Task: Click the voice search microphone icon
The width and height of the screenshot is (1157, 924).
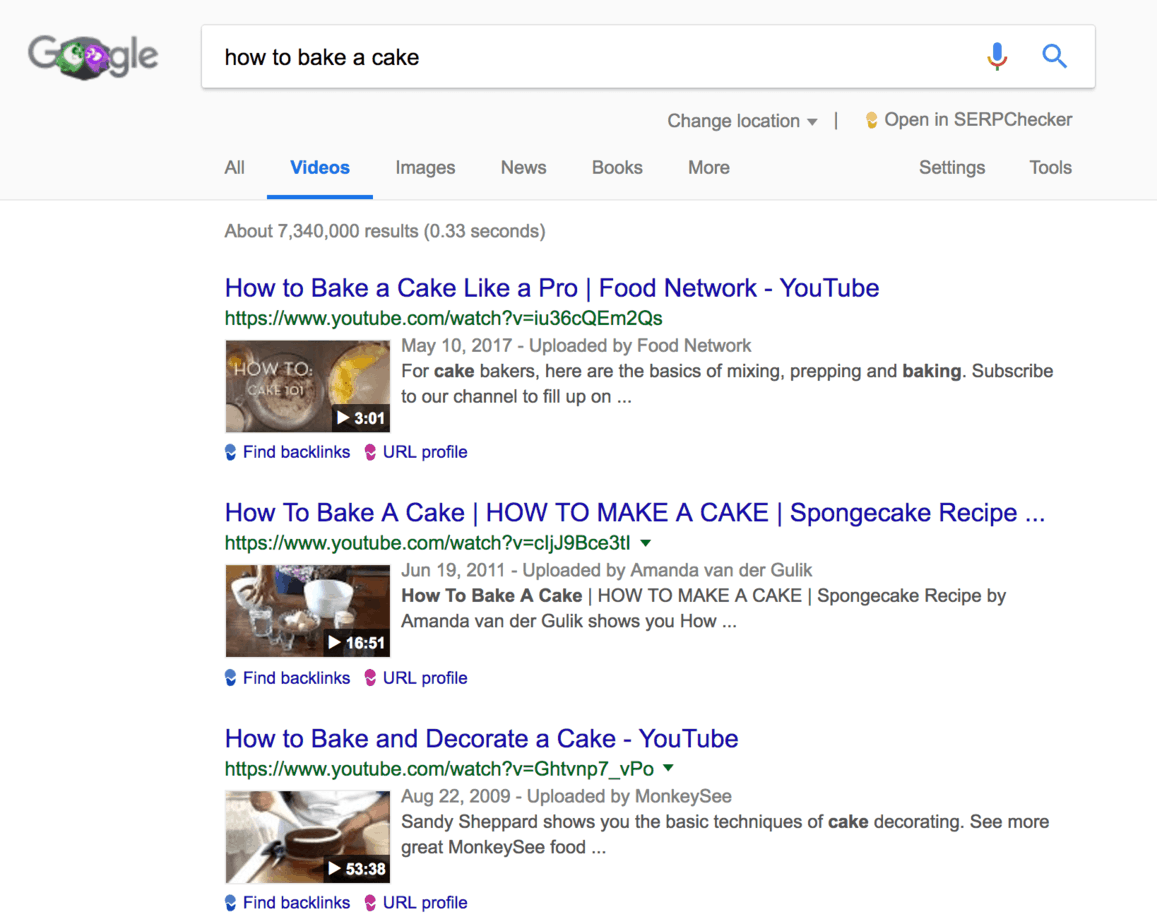Action: (x=996, y=57)
